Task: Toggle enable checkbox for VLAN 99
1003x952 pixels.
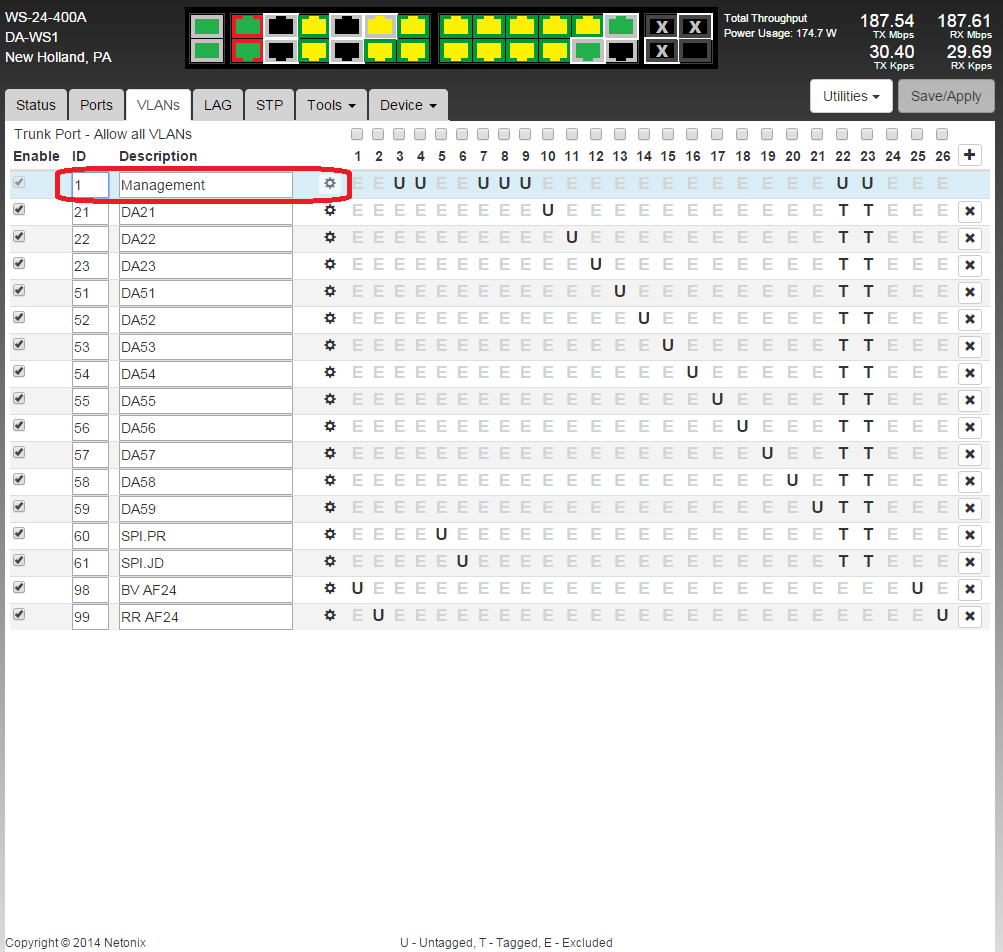Action: [19, 614]
